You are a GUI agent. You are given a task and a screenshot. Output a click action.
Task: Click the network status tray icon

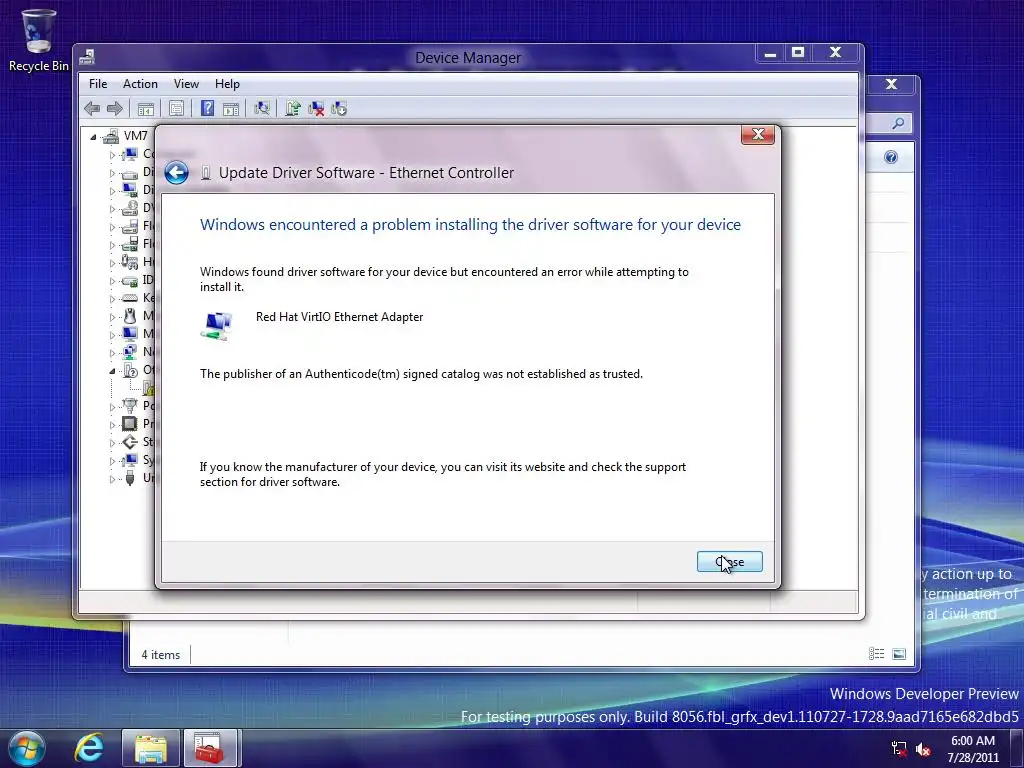tap(899, 749)
